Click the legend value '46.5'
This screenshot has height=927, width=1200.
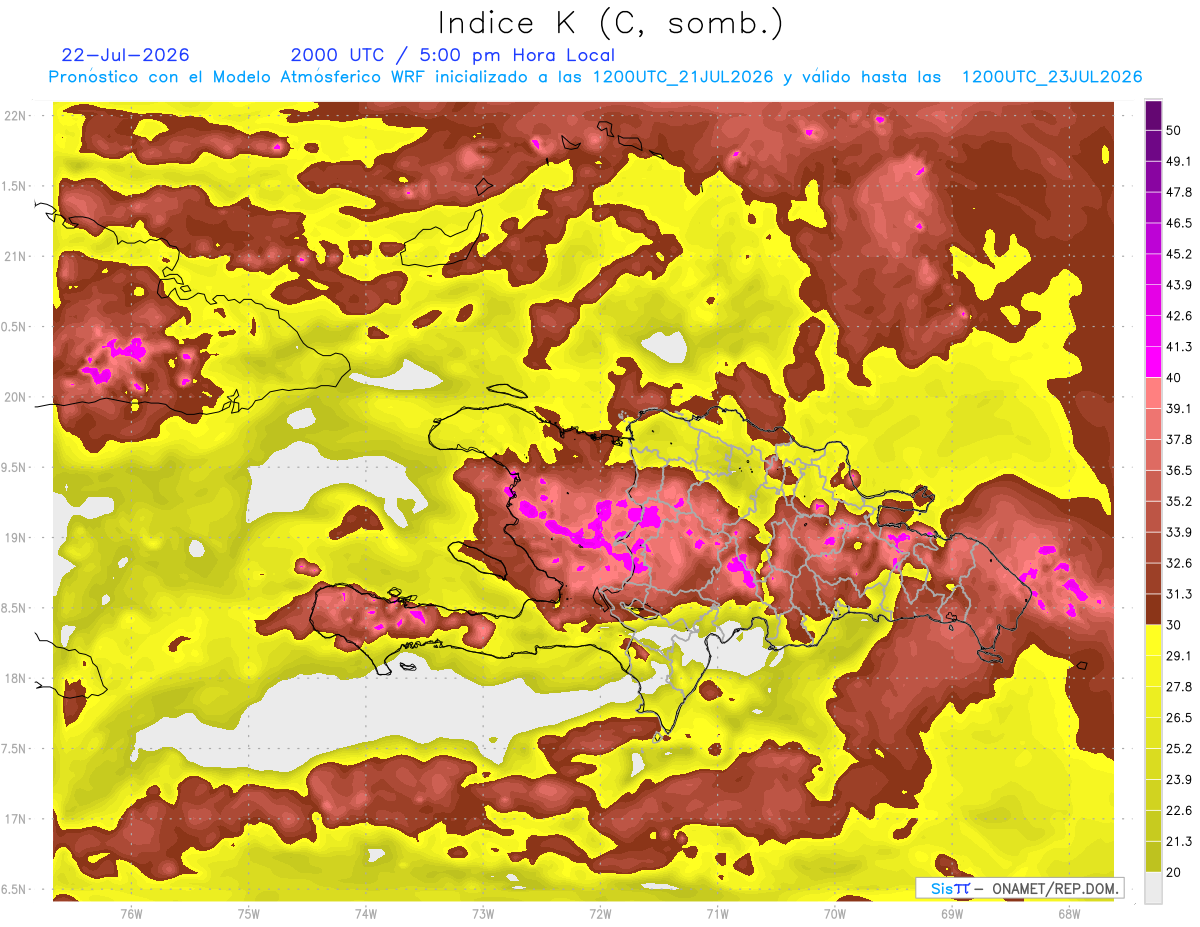pos(1178,223)
